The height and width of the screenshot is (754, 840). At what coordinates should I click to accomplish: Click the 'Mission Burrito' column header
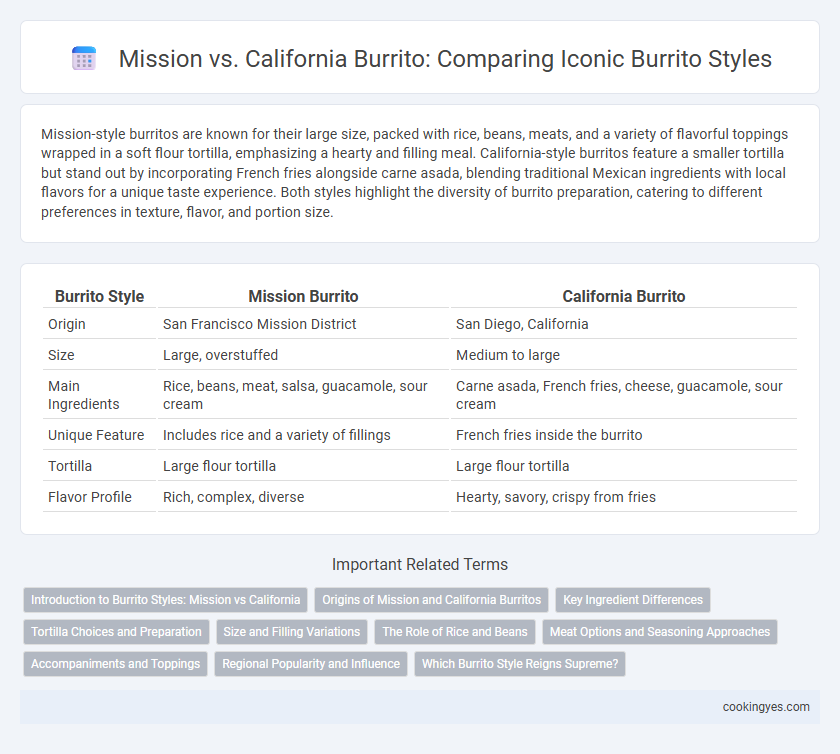tap(303, 296)
